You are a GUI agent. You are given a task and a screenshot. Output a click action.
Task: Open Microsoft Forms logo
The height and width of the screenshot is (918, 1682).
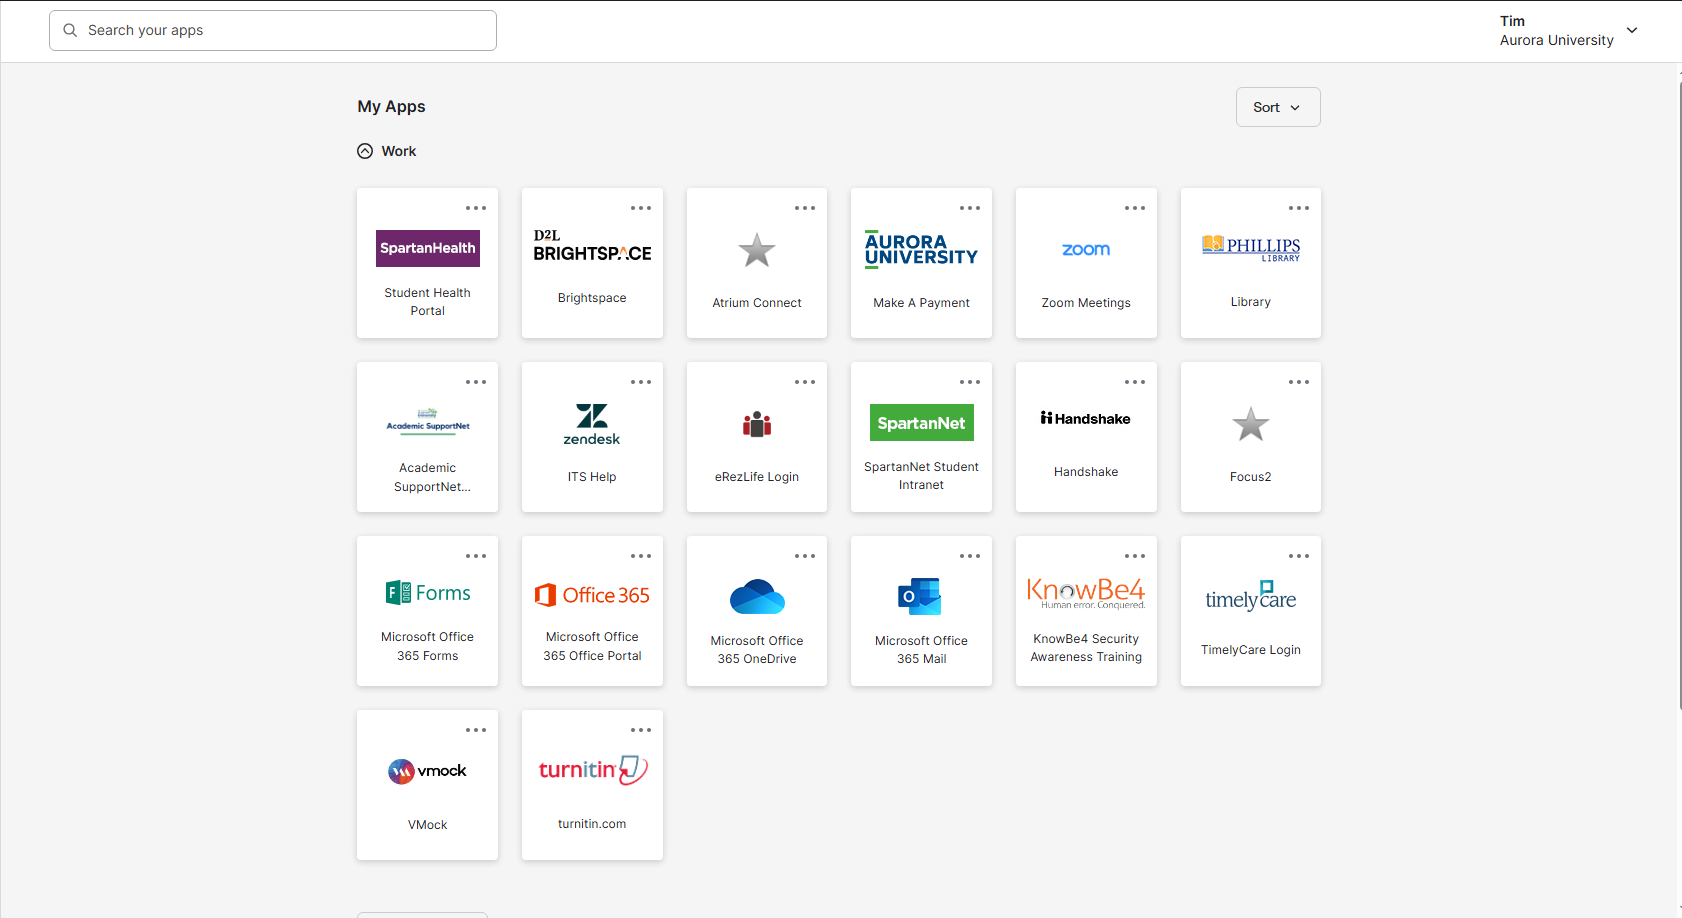[428, 593]
